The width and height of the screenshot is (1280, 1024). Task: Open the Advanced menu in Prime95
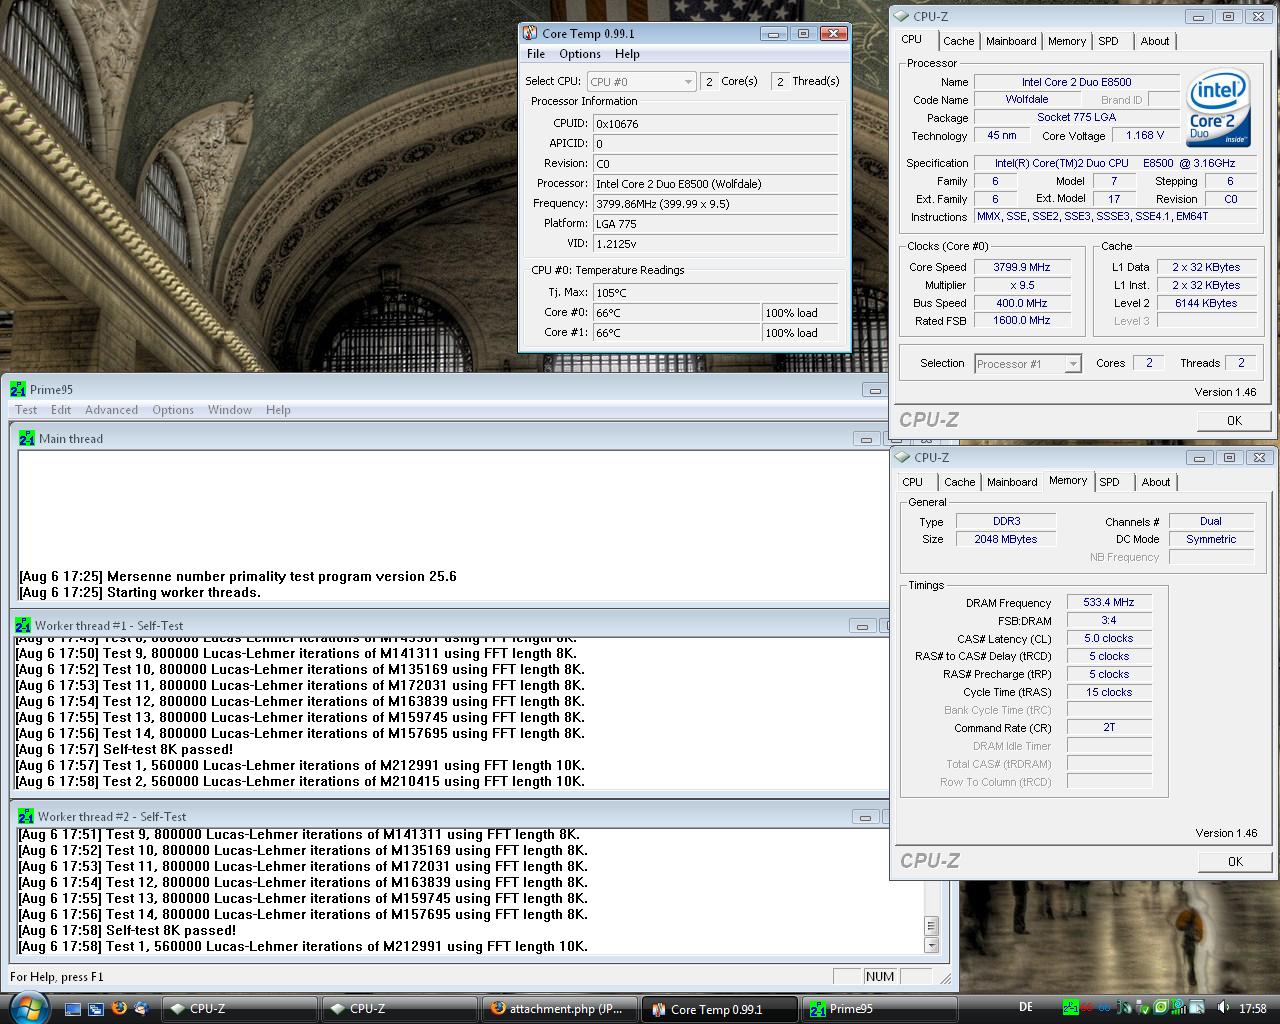(111, 410)
